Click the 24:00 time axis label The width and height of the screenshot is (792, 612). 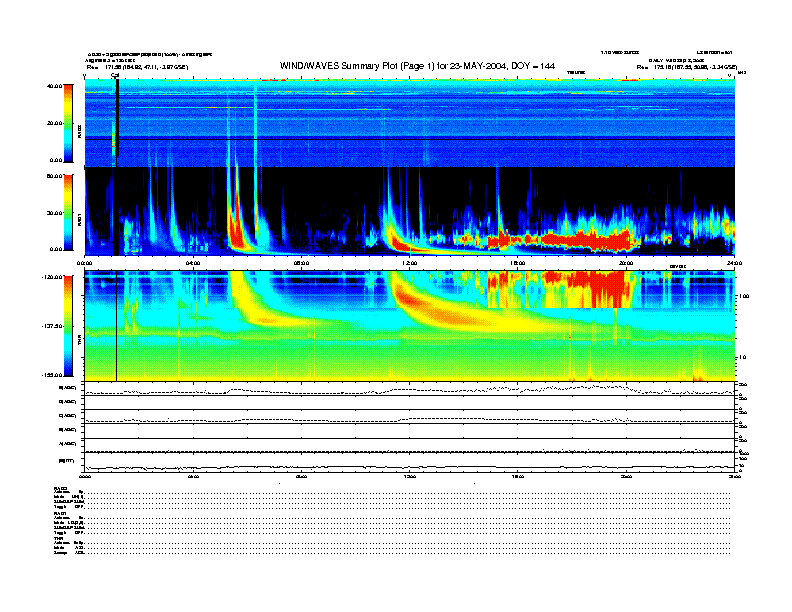coord(734,263)
